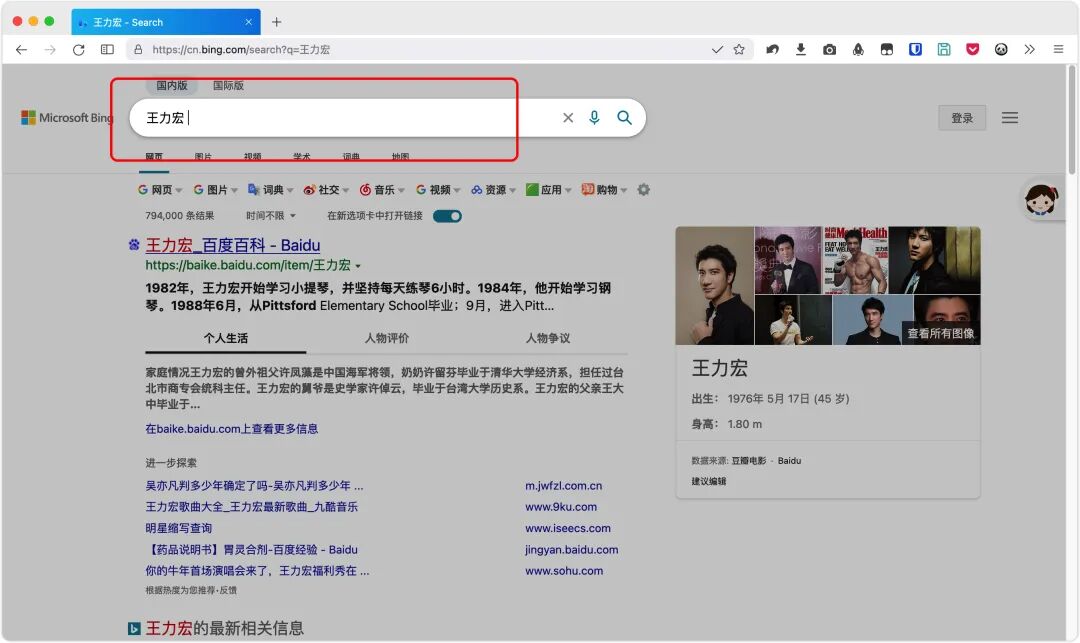Save page with the red Pocket icon
This screenshot has width=1080, height=643.
tap(973, 50)
